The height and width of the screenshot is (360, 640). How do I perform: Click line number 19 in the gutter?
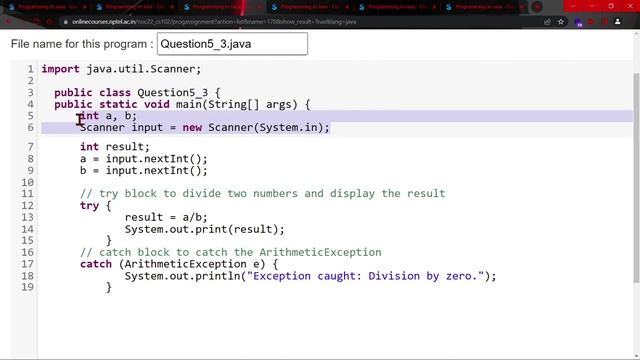pyautogui.click(x=27, y=287)
